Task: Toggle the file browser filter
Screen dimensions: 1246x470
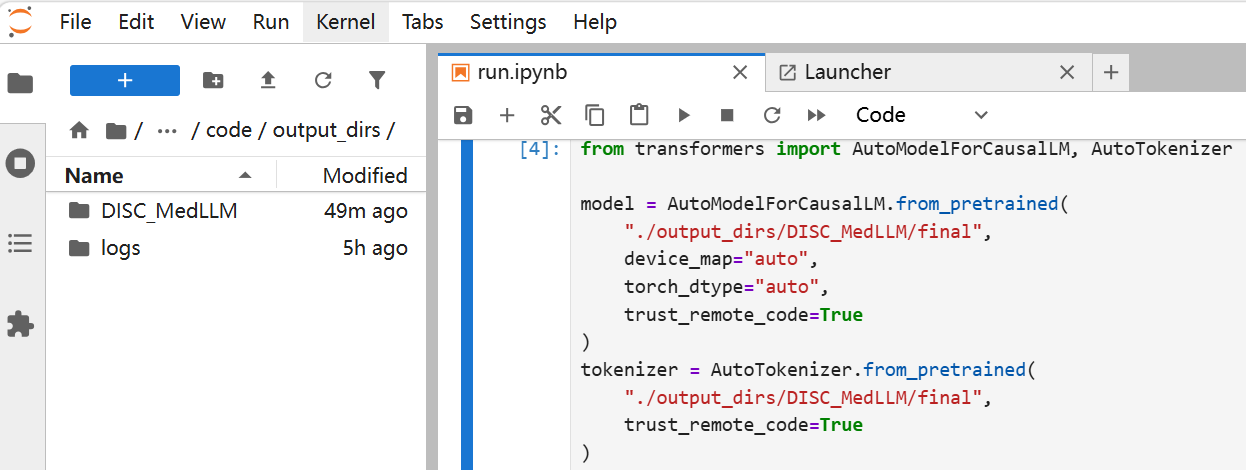Action: tap(377, 80)
